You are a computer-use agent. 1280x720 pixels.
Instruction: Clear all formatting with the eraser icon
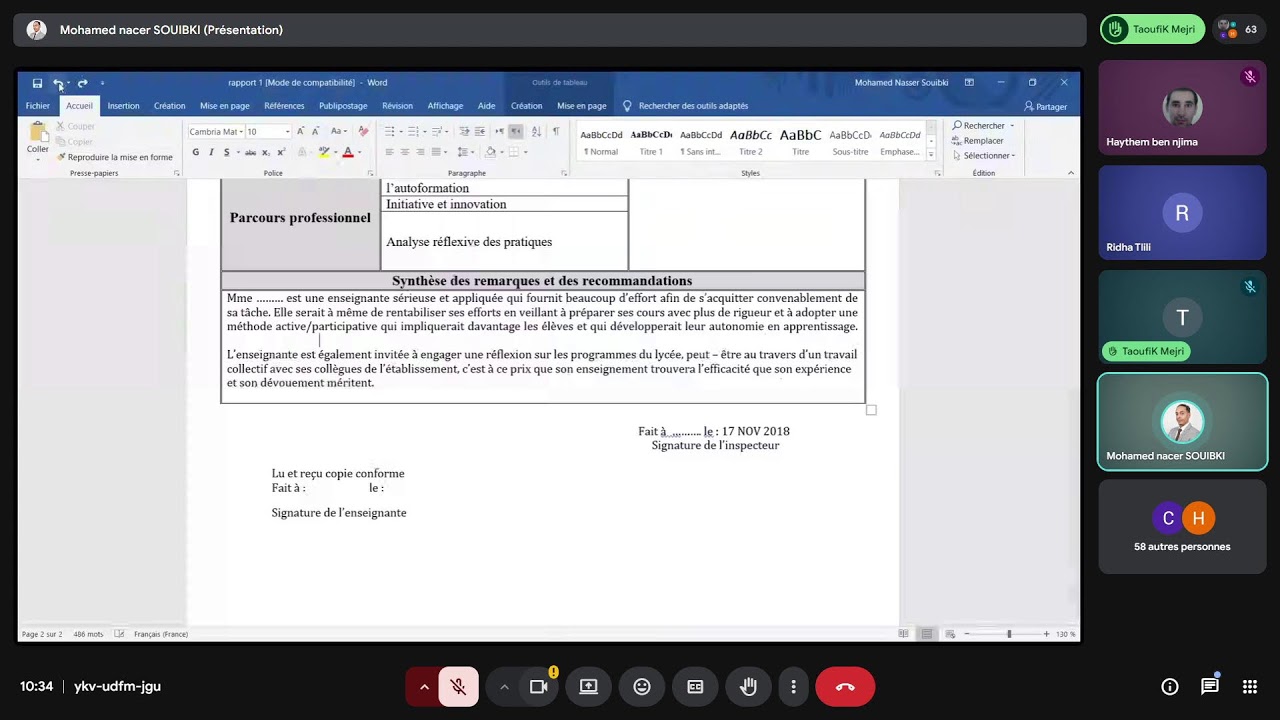364,131
